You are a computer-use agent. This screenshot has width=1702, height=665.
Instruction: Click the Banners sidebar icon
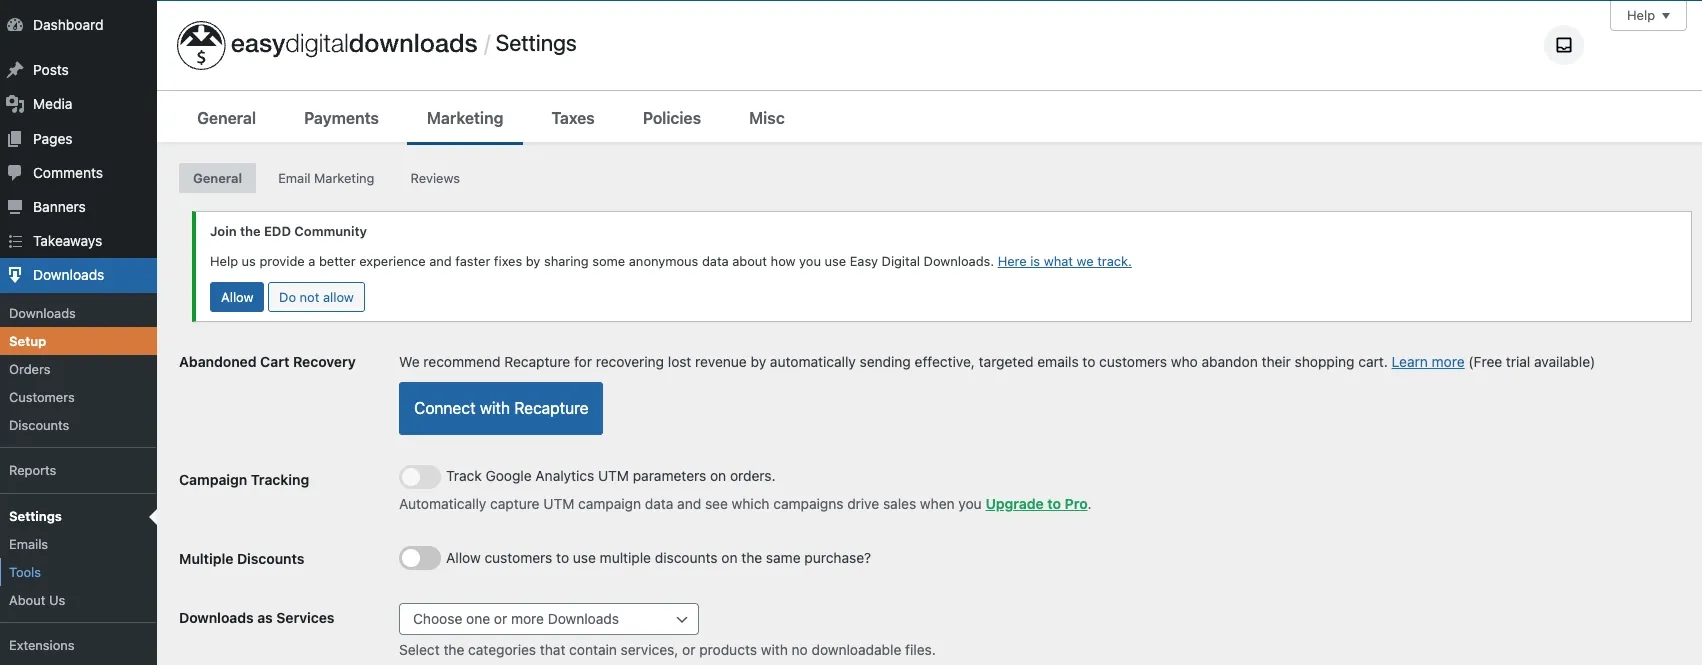[x=15, y=207]
